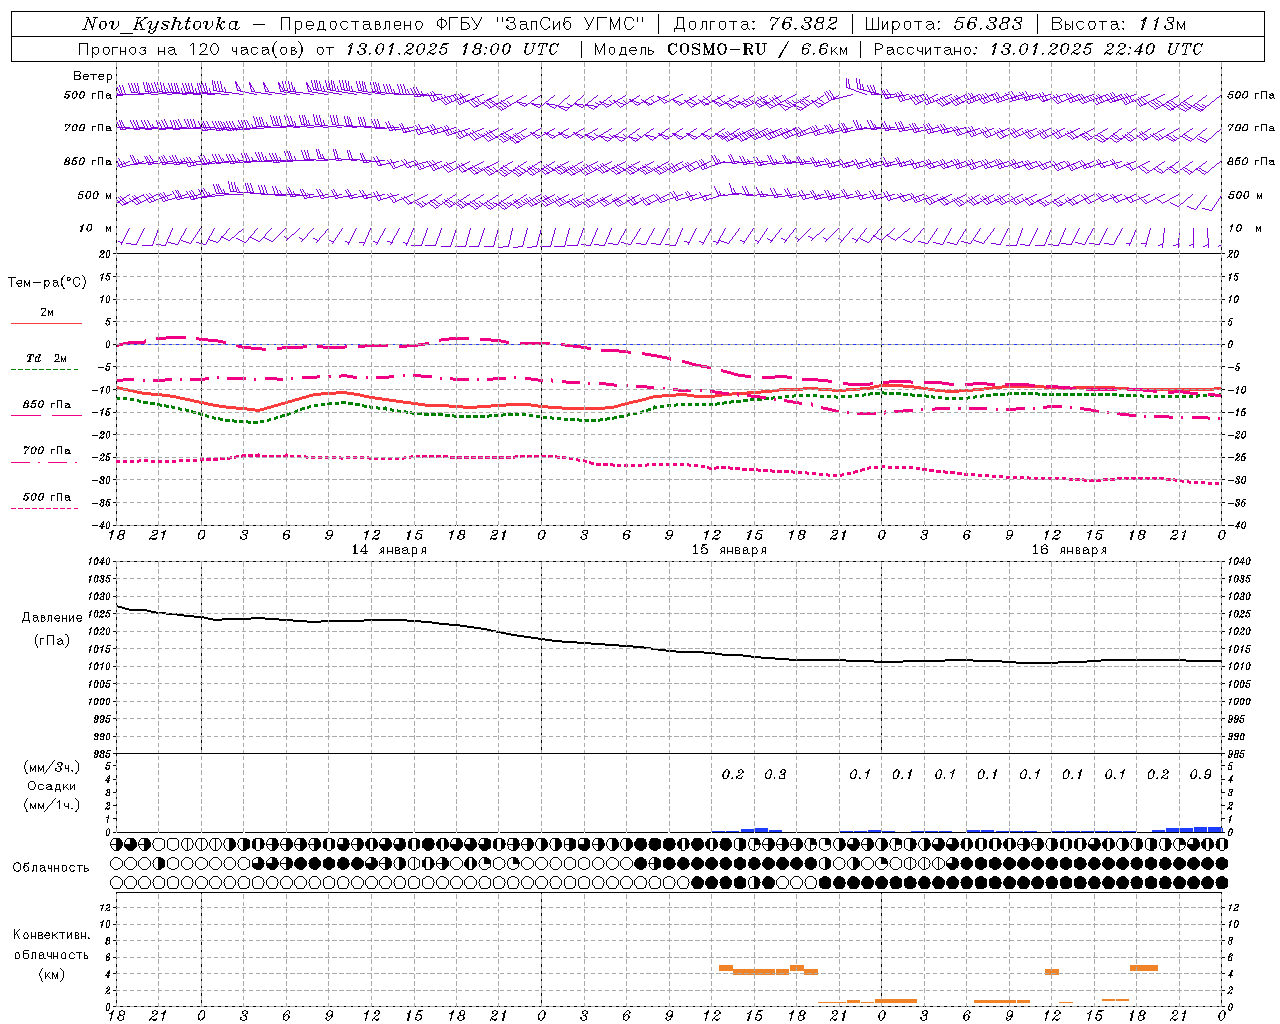Click 'Рассчитано: 13.01.2025 22:40 UTC' timestamp
Image resolution: width=1280 pixels, height=1024 pixels.
[x=1038, y=49]
